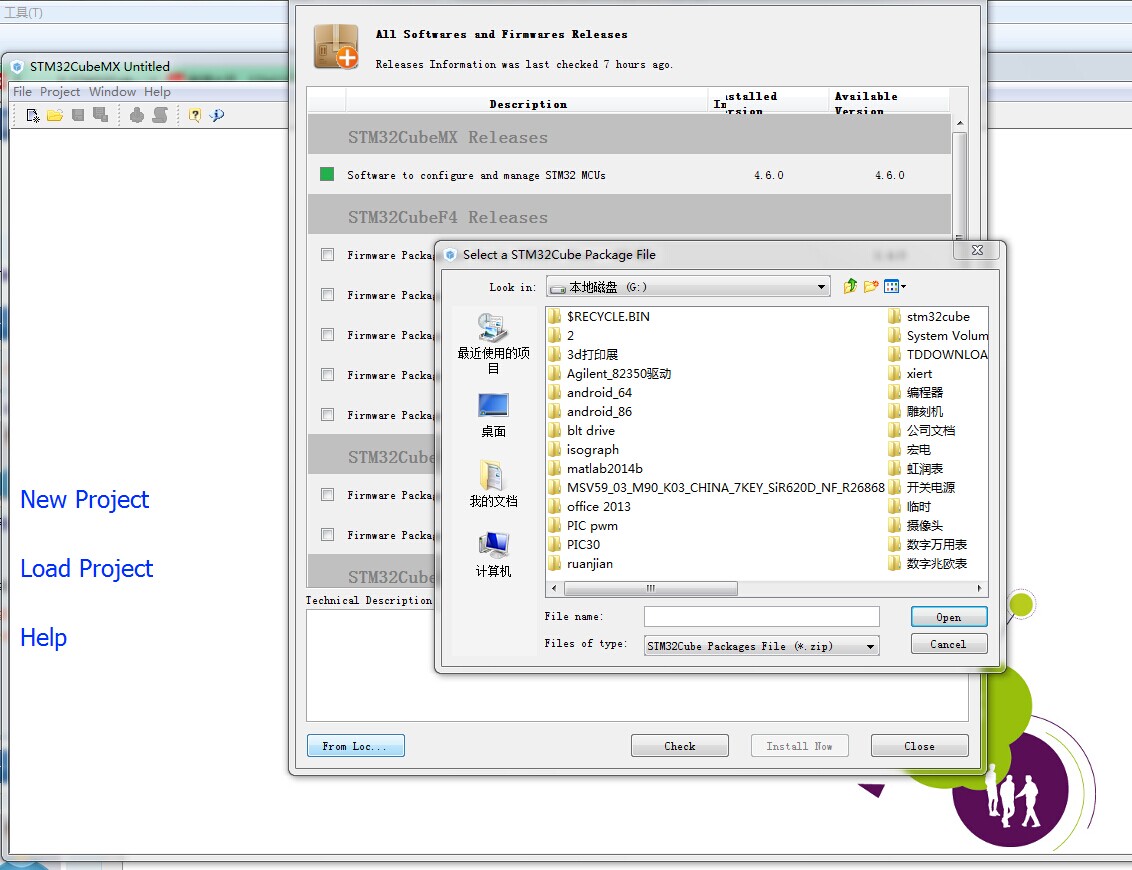Click the Check for Updates toolbar icon
This screenshot has height=870, width=1132.
(217, 115)
